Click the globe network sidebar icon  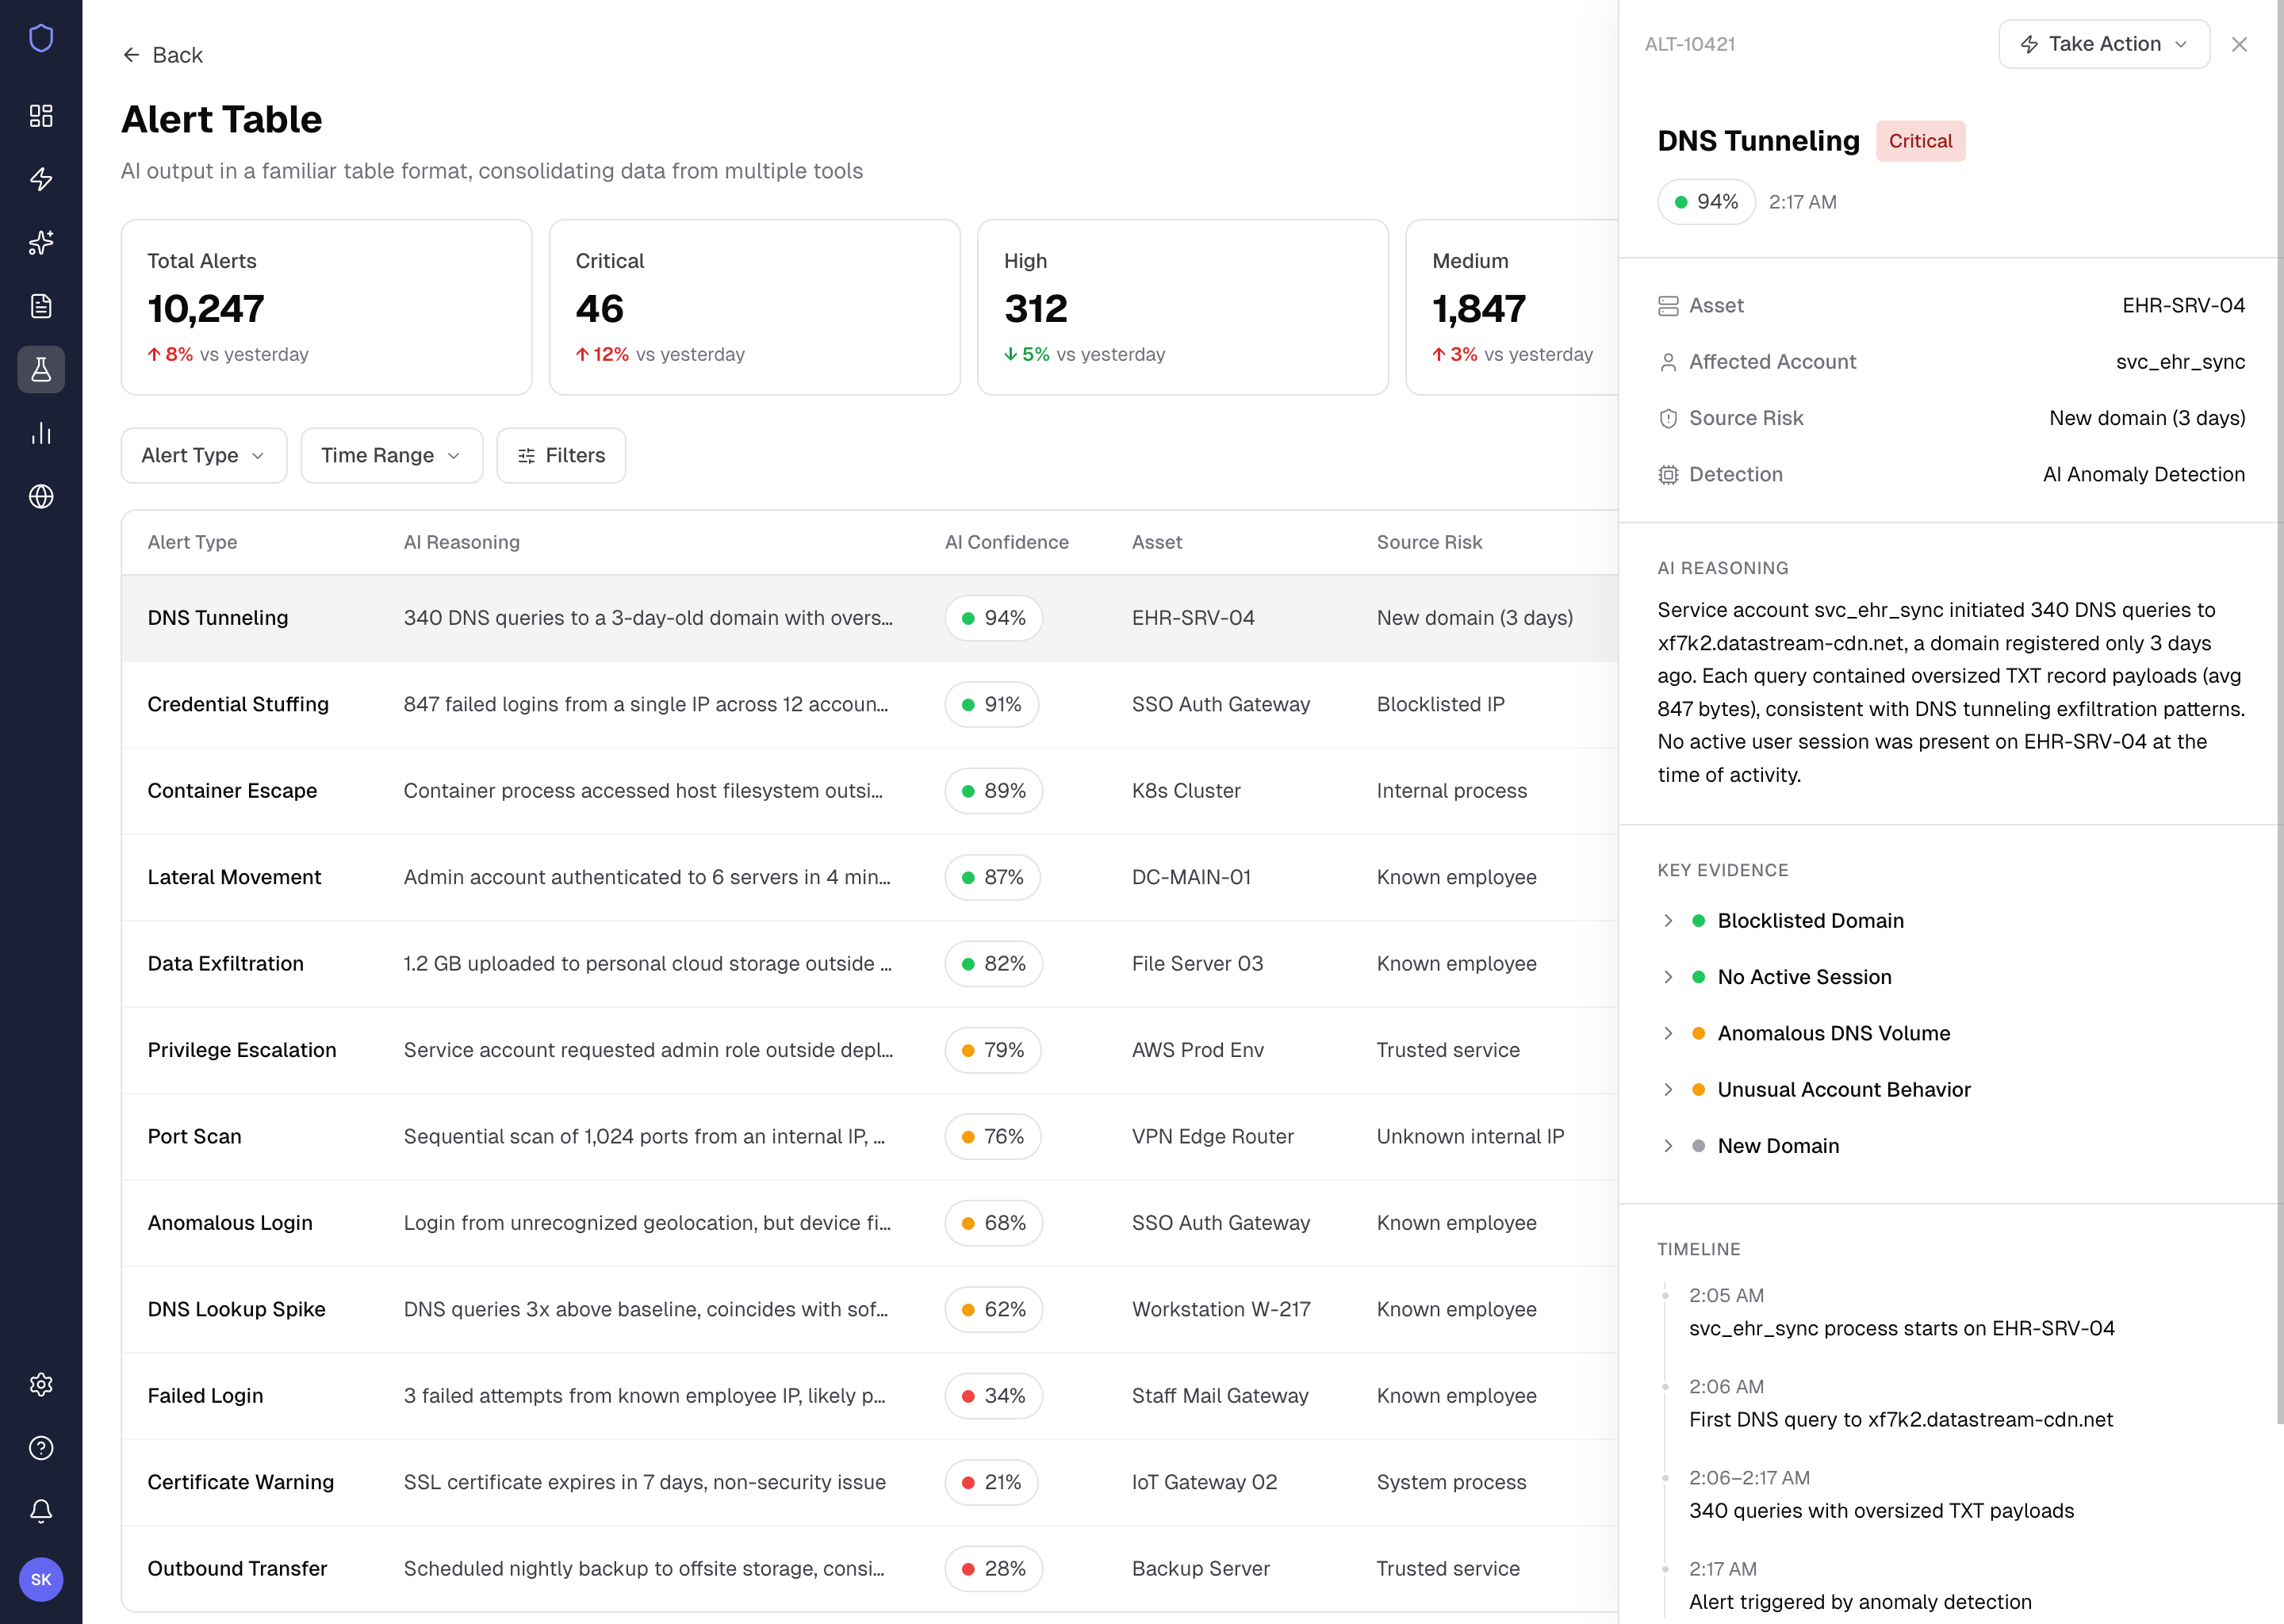coord(41,497)
